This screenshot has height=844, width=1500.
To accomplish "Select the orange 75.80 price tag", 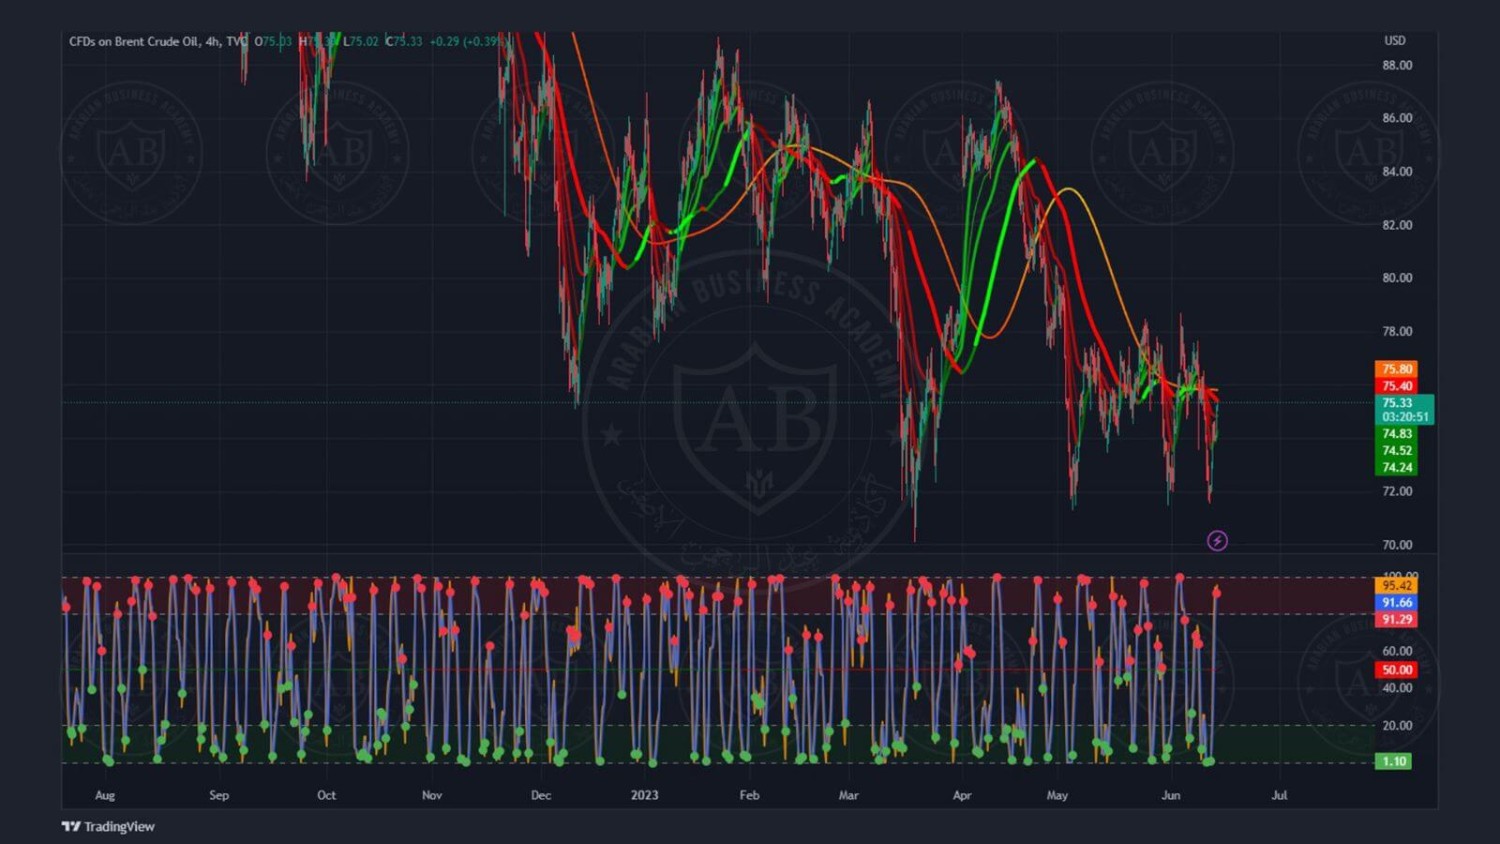I will [1396, 369].
